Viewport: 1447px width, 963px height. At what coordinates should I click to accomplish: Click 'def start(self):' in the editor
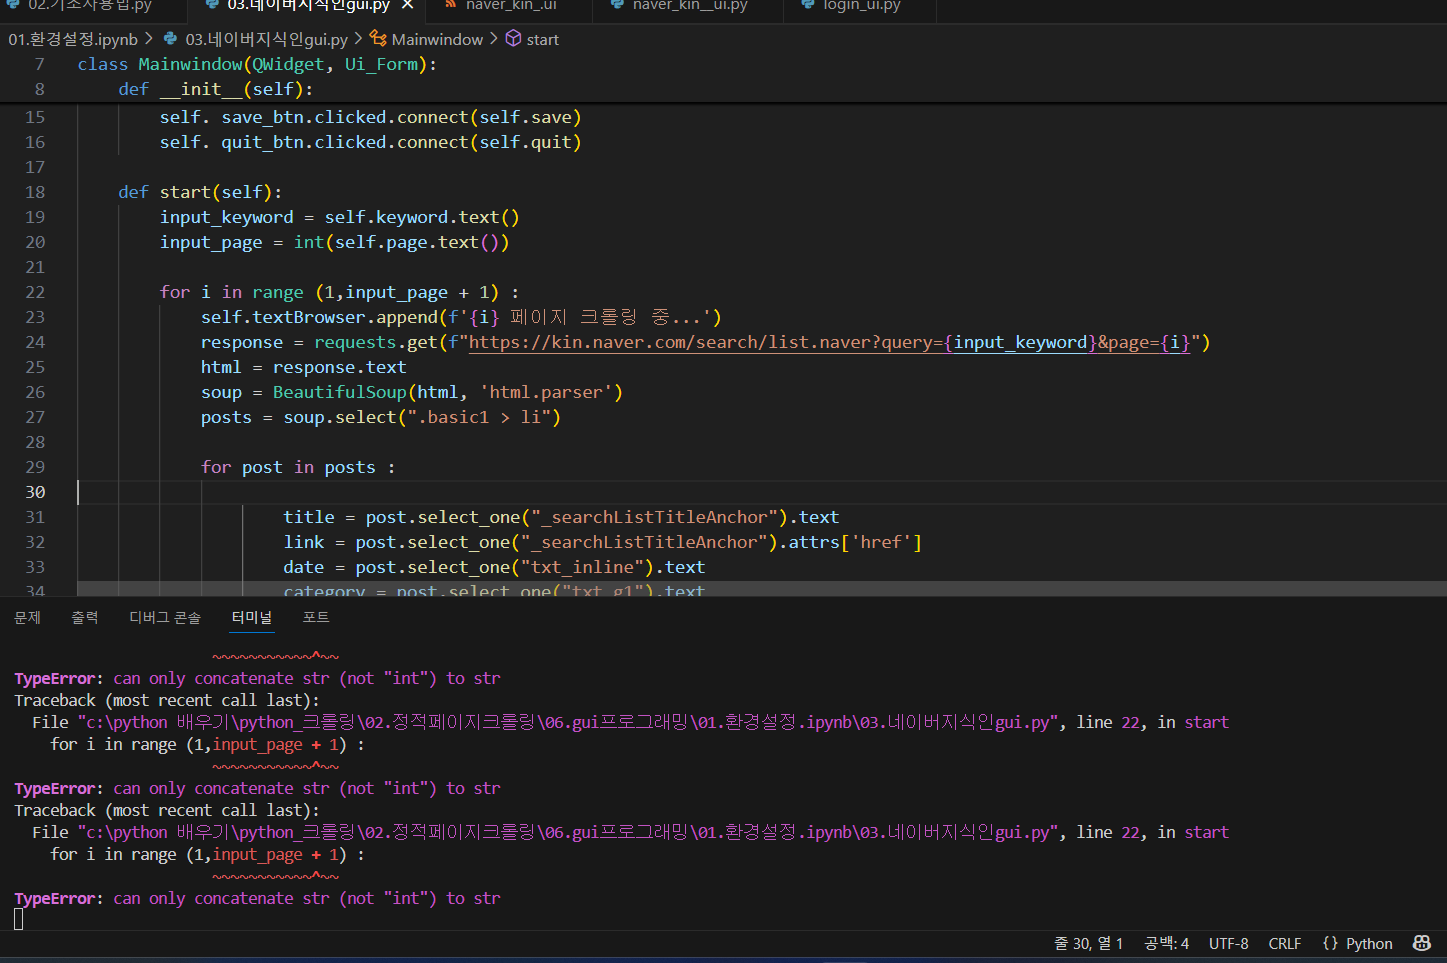[200, 192]
